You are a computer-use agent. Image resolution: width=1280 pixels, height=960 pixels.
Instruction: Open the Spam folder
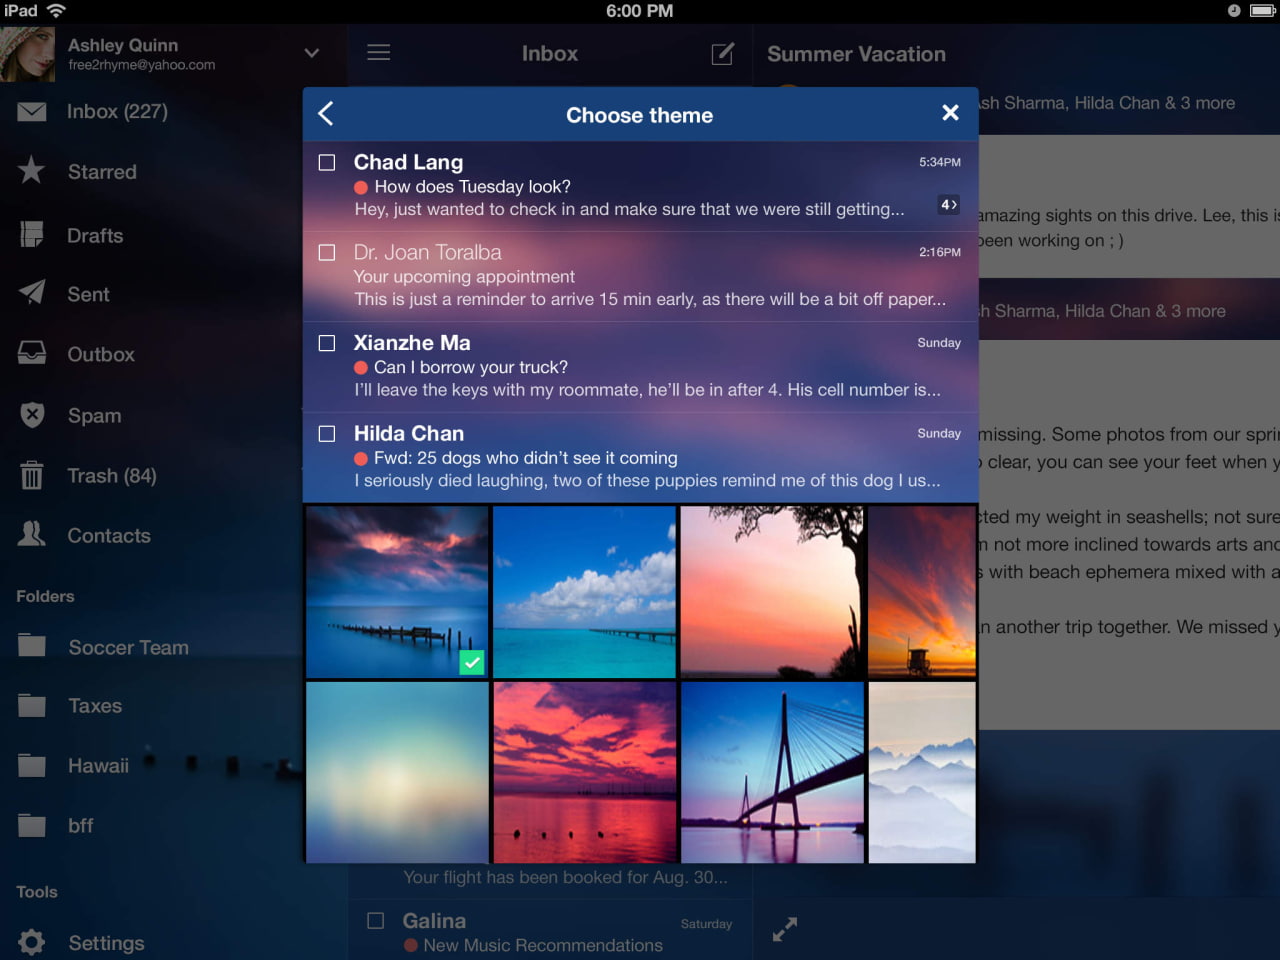tap(94, 415)
